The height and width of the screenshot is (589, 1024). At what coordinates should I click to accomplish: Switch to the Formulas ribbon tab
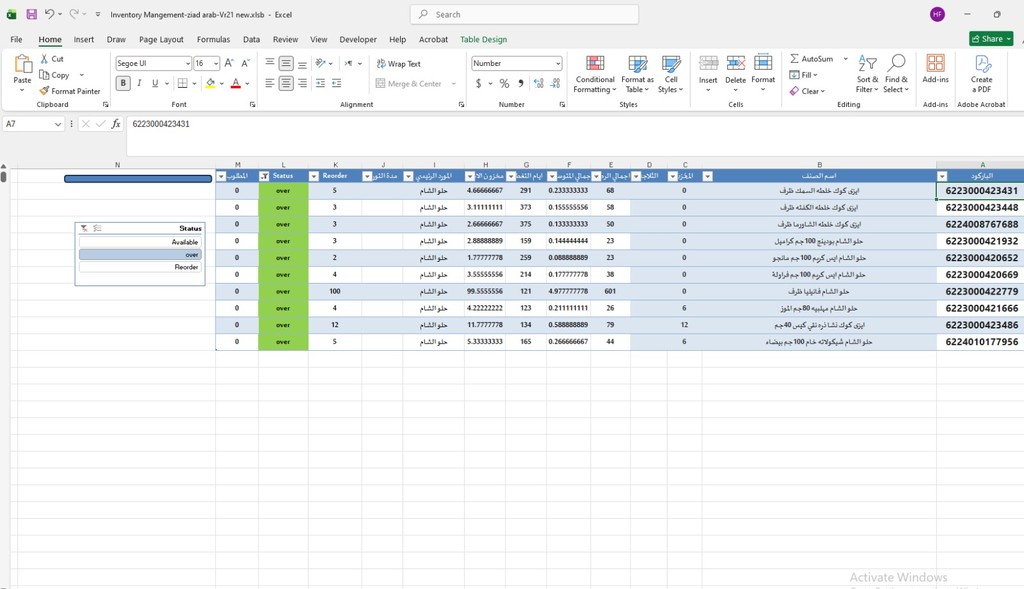click(214, 39)
